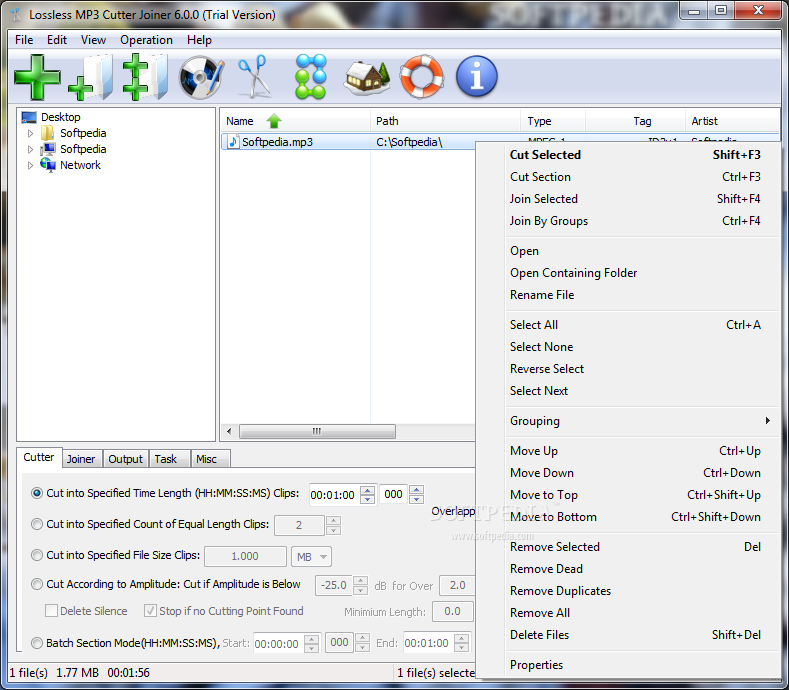Click the Network globe icon in tree

click(48, 165)
